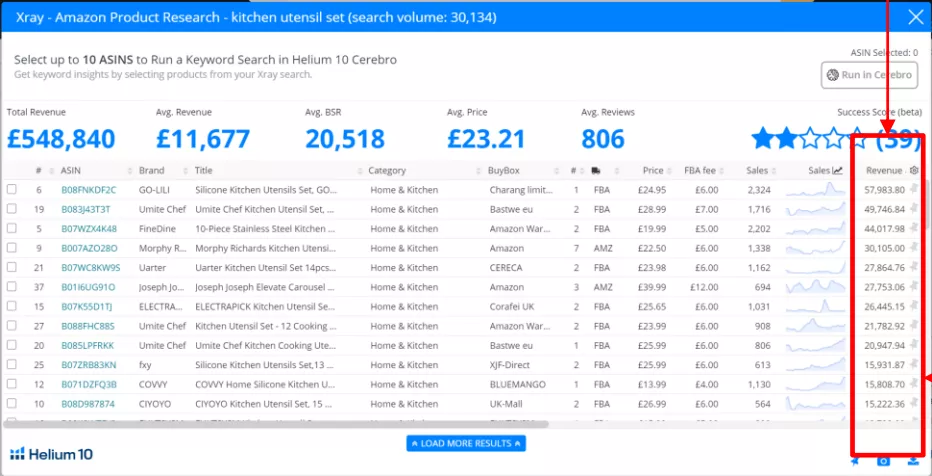The height and width of the screenshot is (476, 932).
Task: Pin the GO-LILI product row
Action: click(x=913, y=189)
